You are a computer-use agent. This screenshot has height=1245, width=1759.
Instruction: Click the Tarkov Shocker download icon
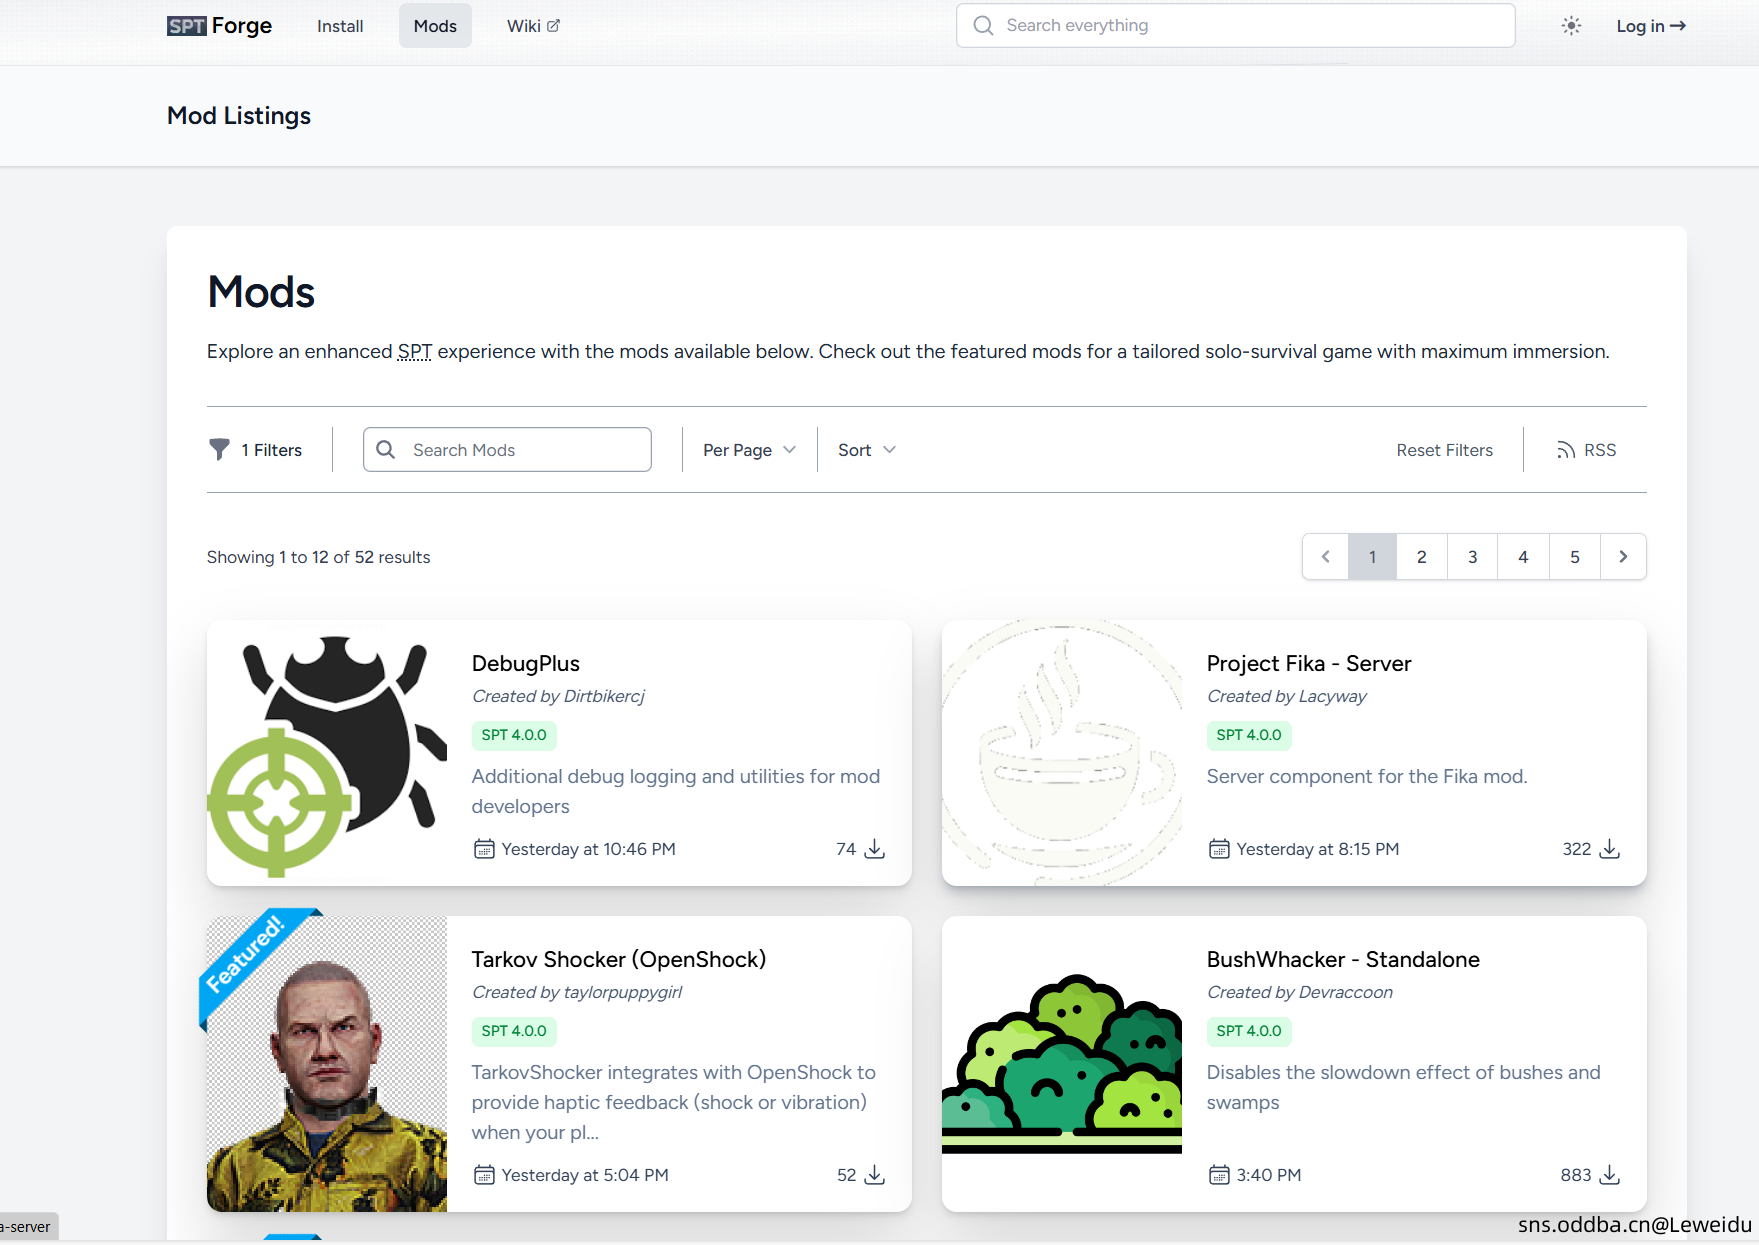click(x=875, y=1175)
